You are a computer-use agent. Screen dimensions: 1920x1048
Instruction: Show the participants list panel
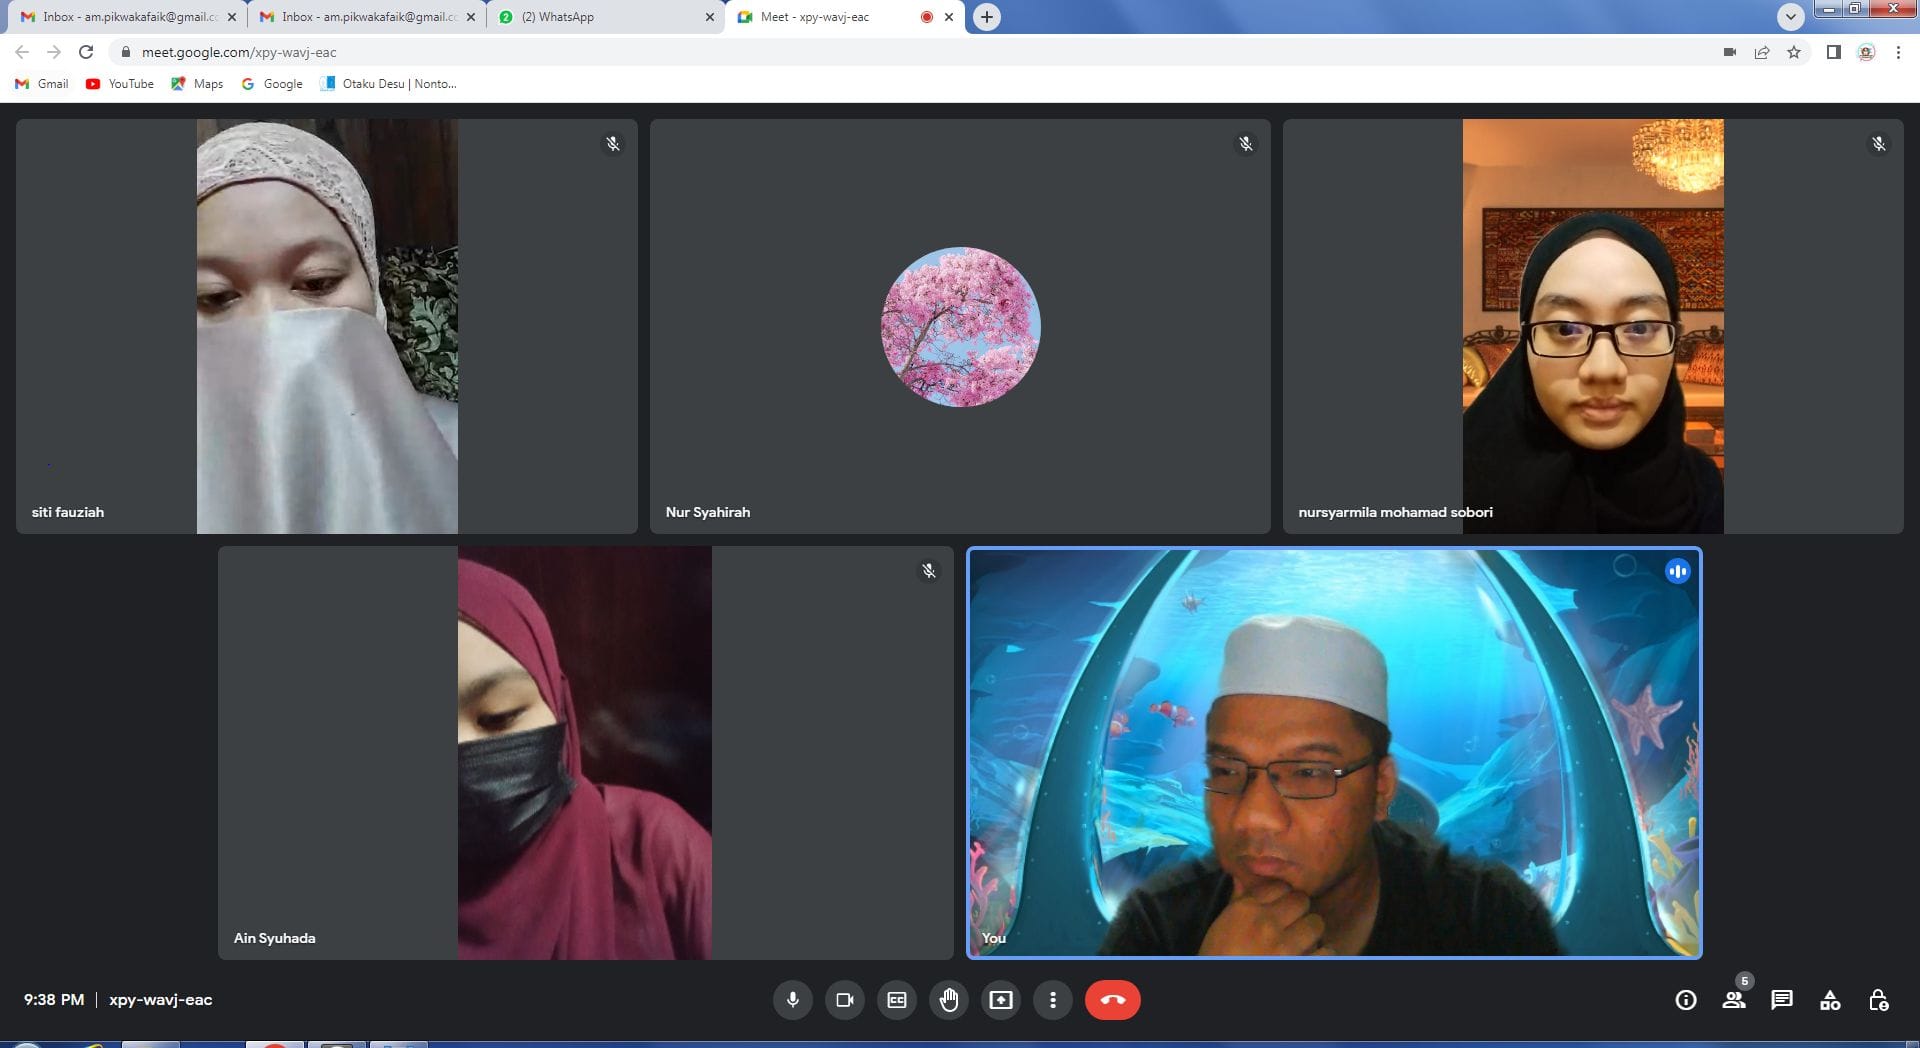coord(1734,1000)
